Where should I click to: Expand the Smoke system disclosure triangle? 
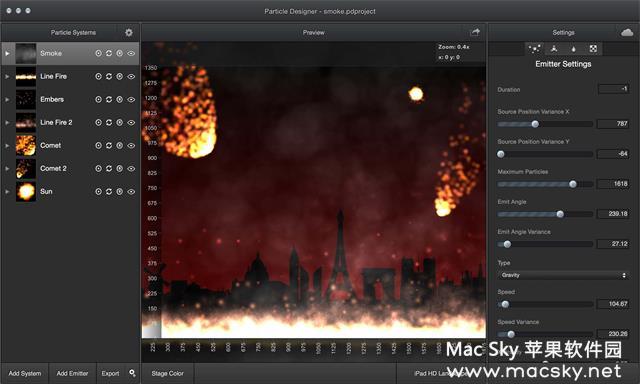[7, 53]
